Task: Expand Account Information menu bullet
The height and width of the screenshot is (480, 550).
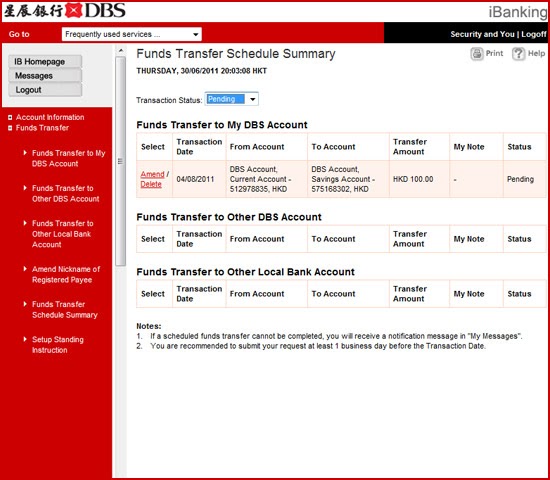Action: [x=10, y=118]
